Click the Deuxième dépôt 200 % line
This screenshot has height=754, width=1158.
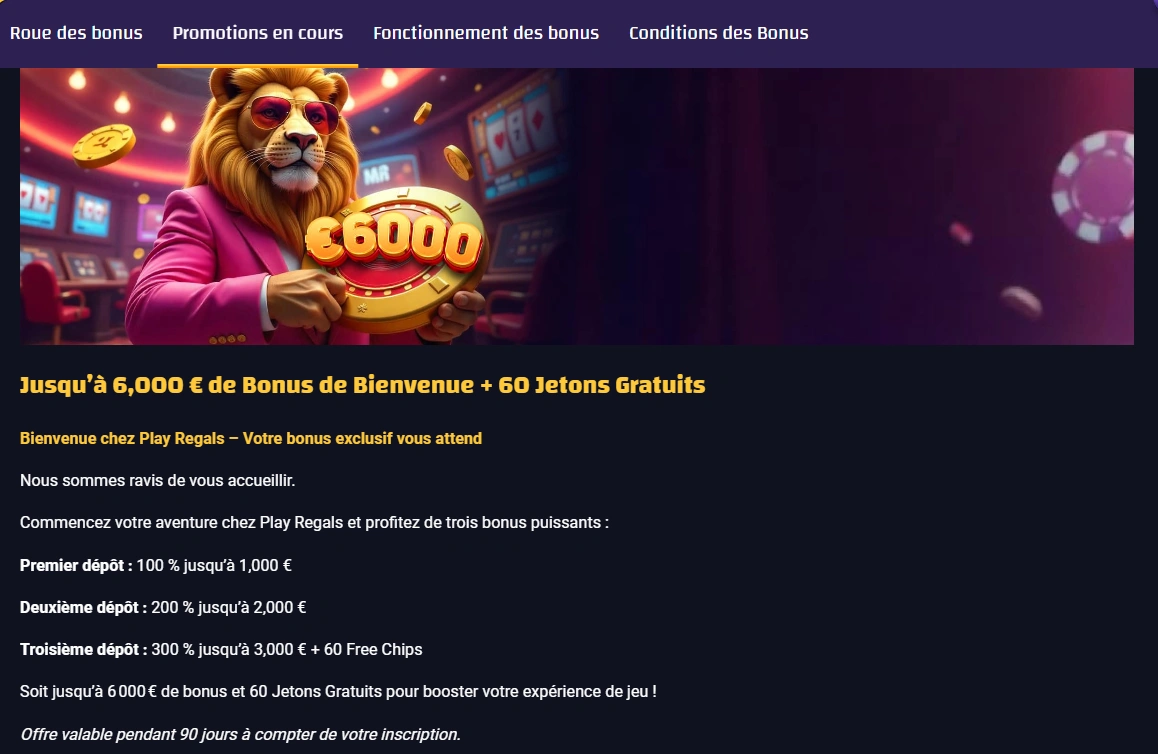(163, 607)
